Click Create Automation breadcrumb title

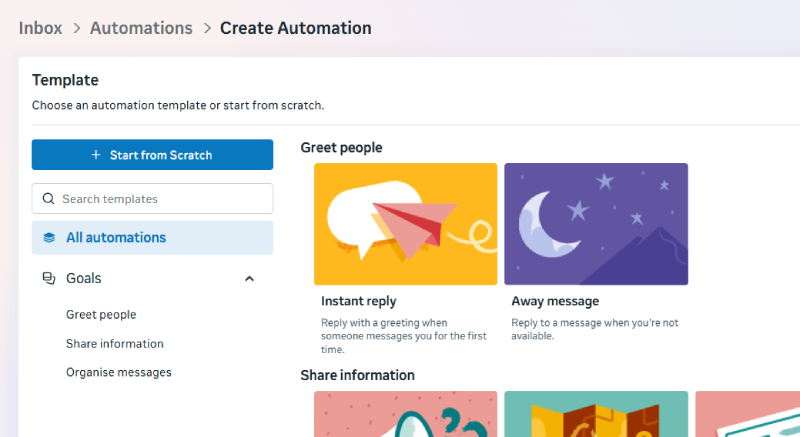295,28
